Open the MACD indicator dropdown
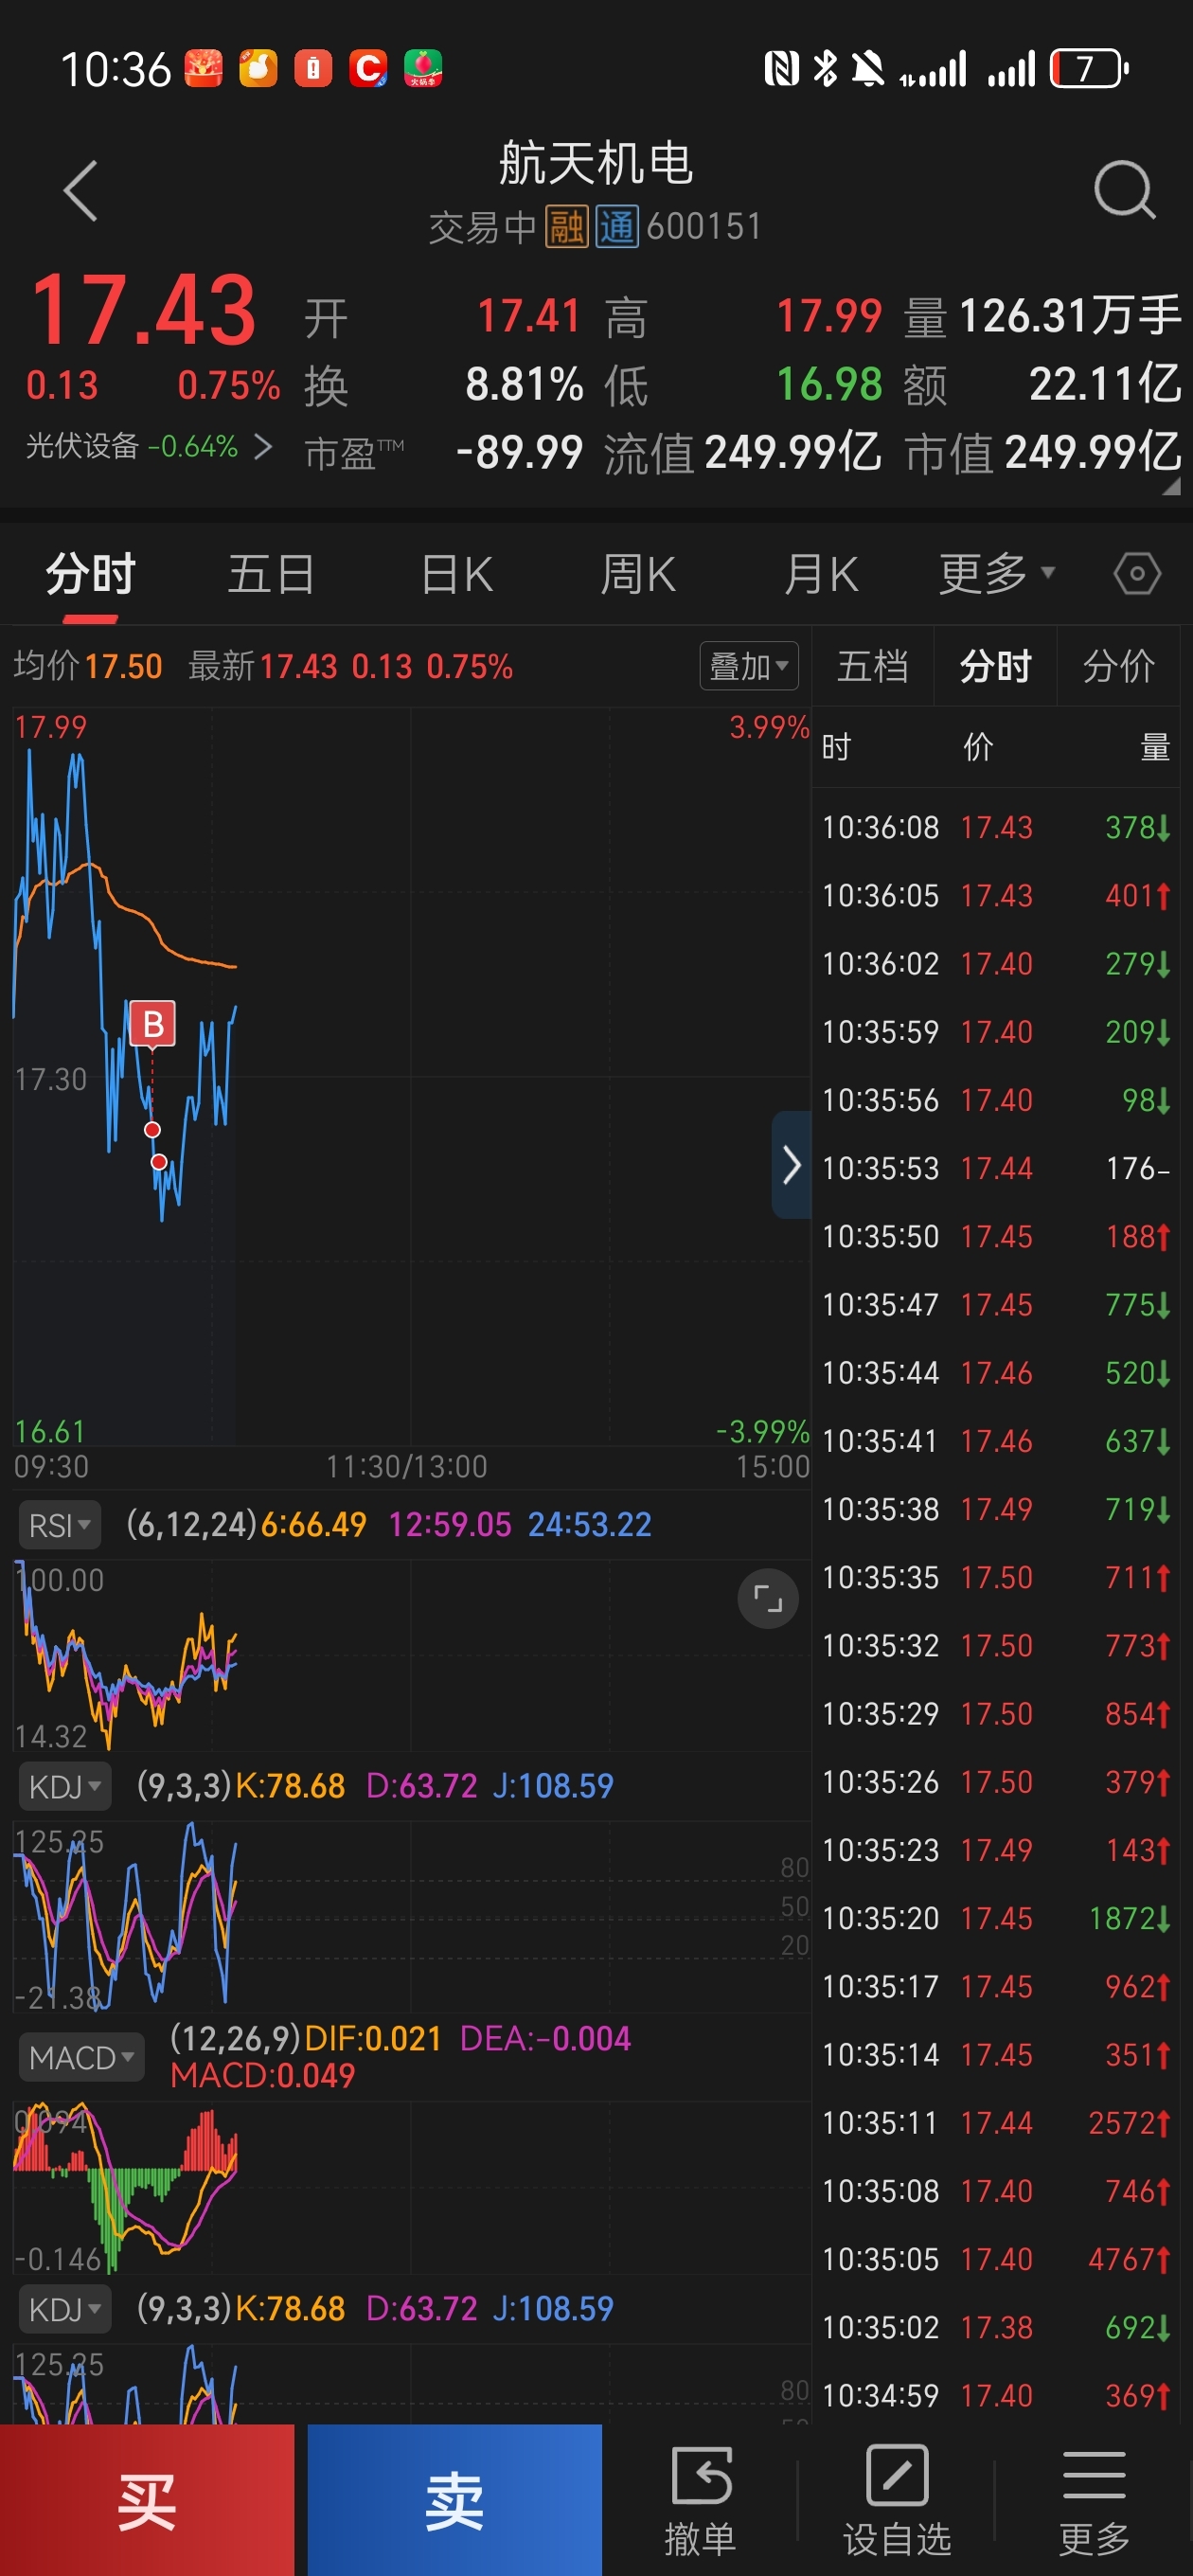1193x2576 pixels. coord(81,2057)
